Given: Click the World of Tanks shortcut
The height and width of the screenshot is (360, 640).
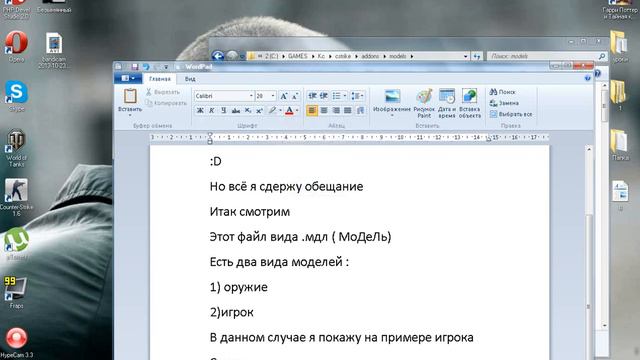Looking at the screenshot, I should point(16,149).
